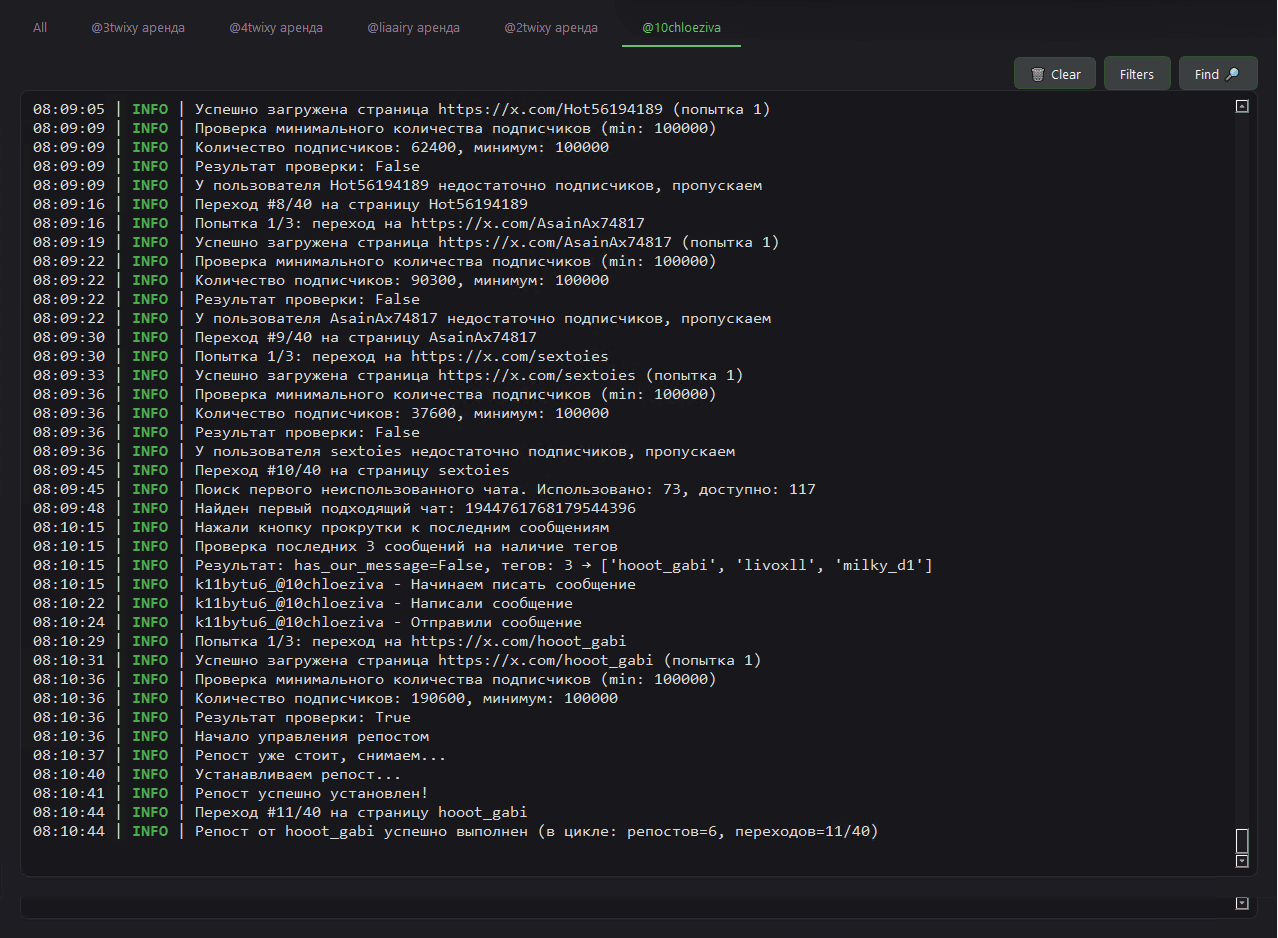Image resolution: width=1278 pixels, height=938 pixels.
Task: Switch to the All tab
Action: [40, 28]
